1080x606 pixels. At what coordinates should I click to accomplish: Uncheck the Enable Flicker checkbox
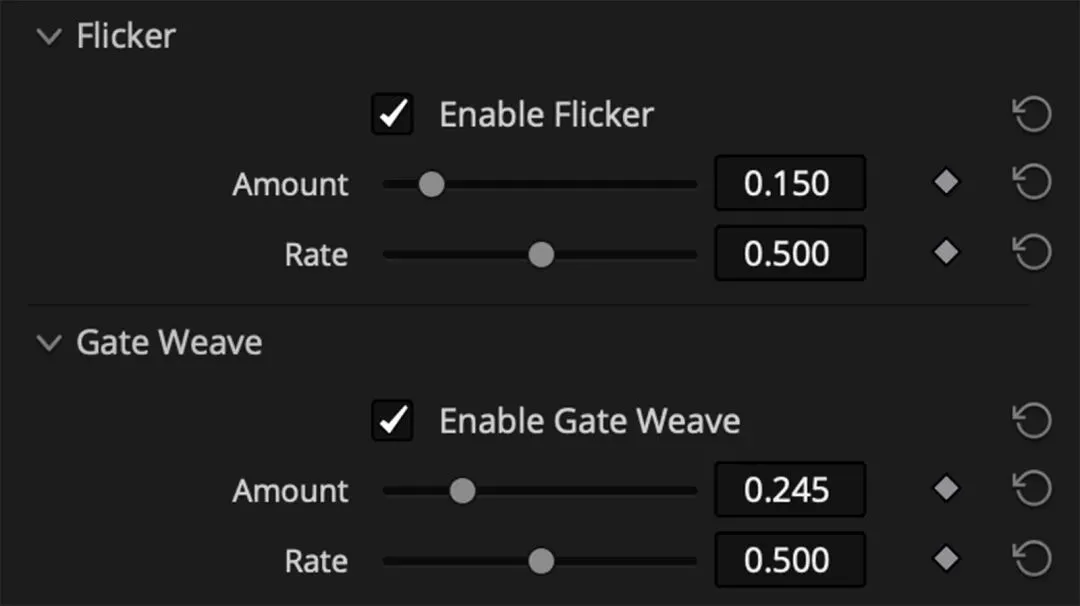point(392,114)
